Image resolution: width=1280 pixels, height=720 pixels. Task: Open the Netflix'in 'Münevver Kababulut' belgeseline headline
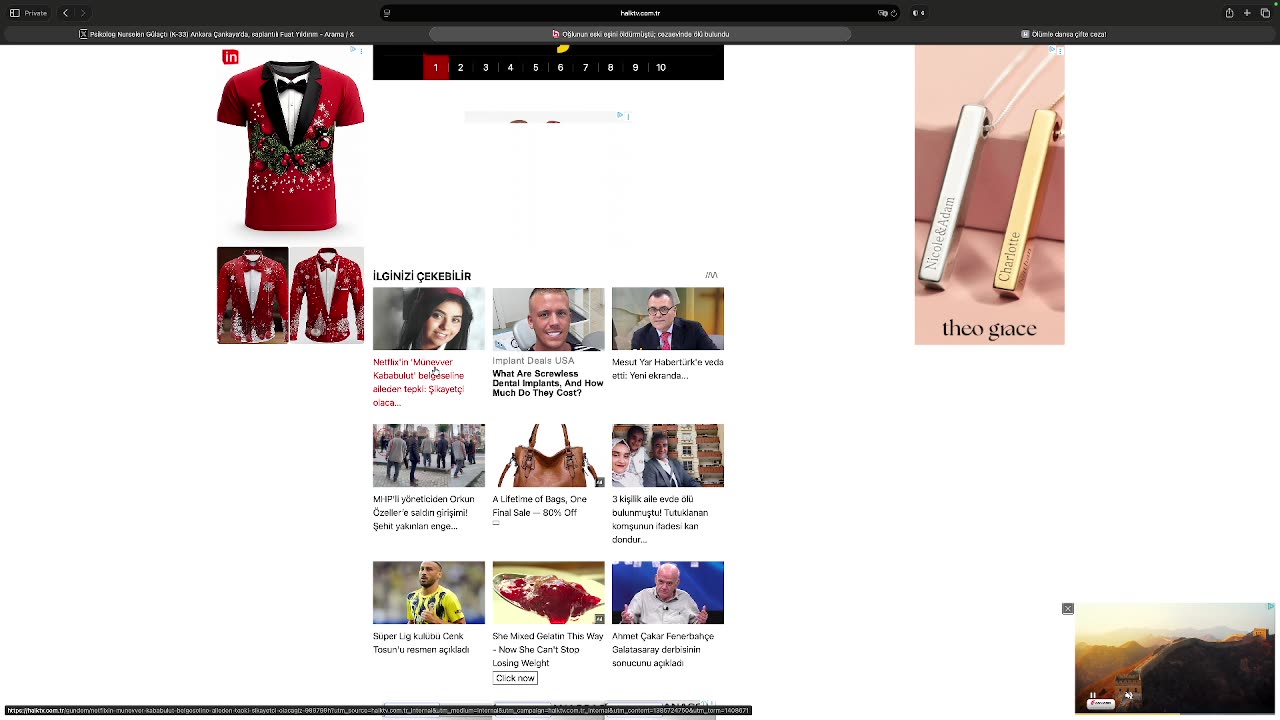(x=419, y=382)
